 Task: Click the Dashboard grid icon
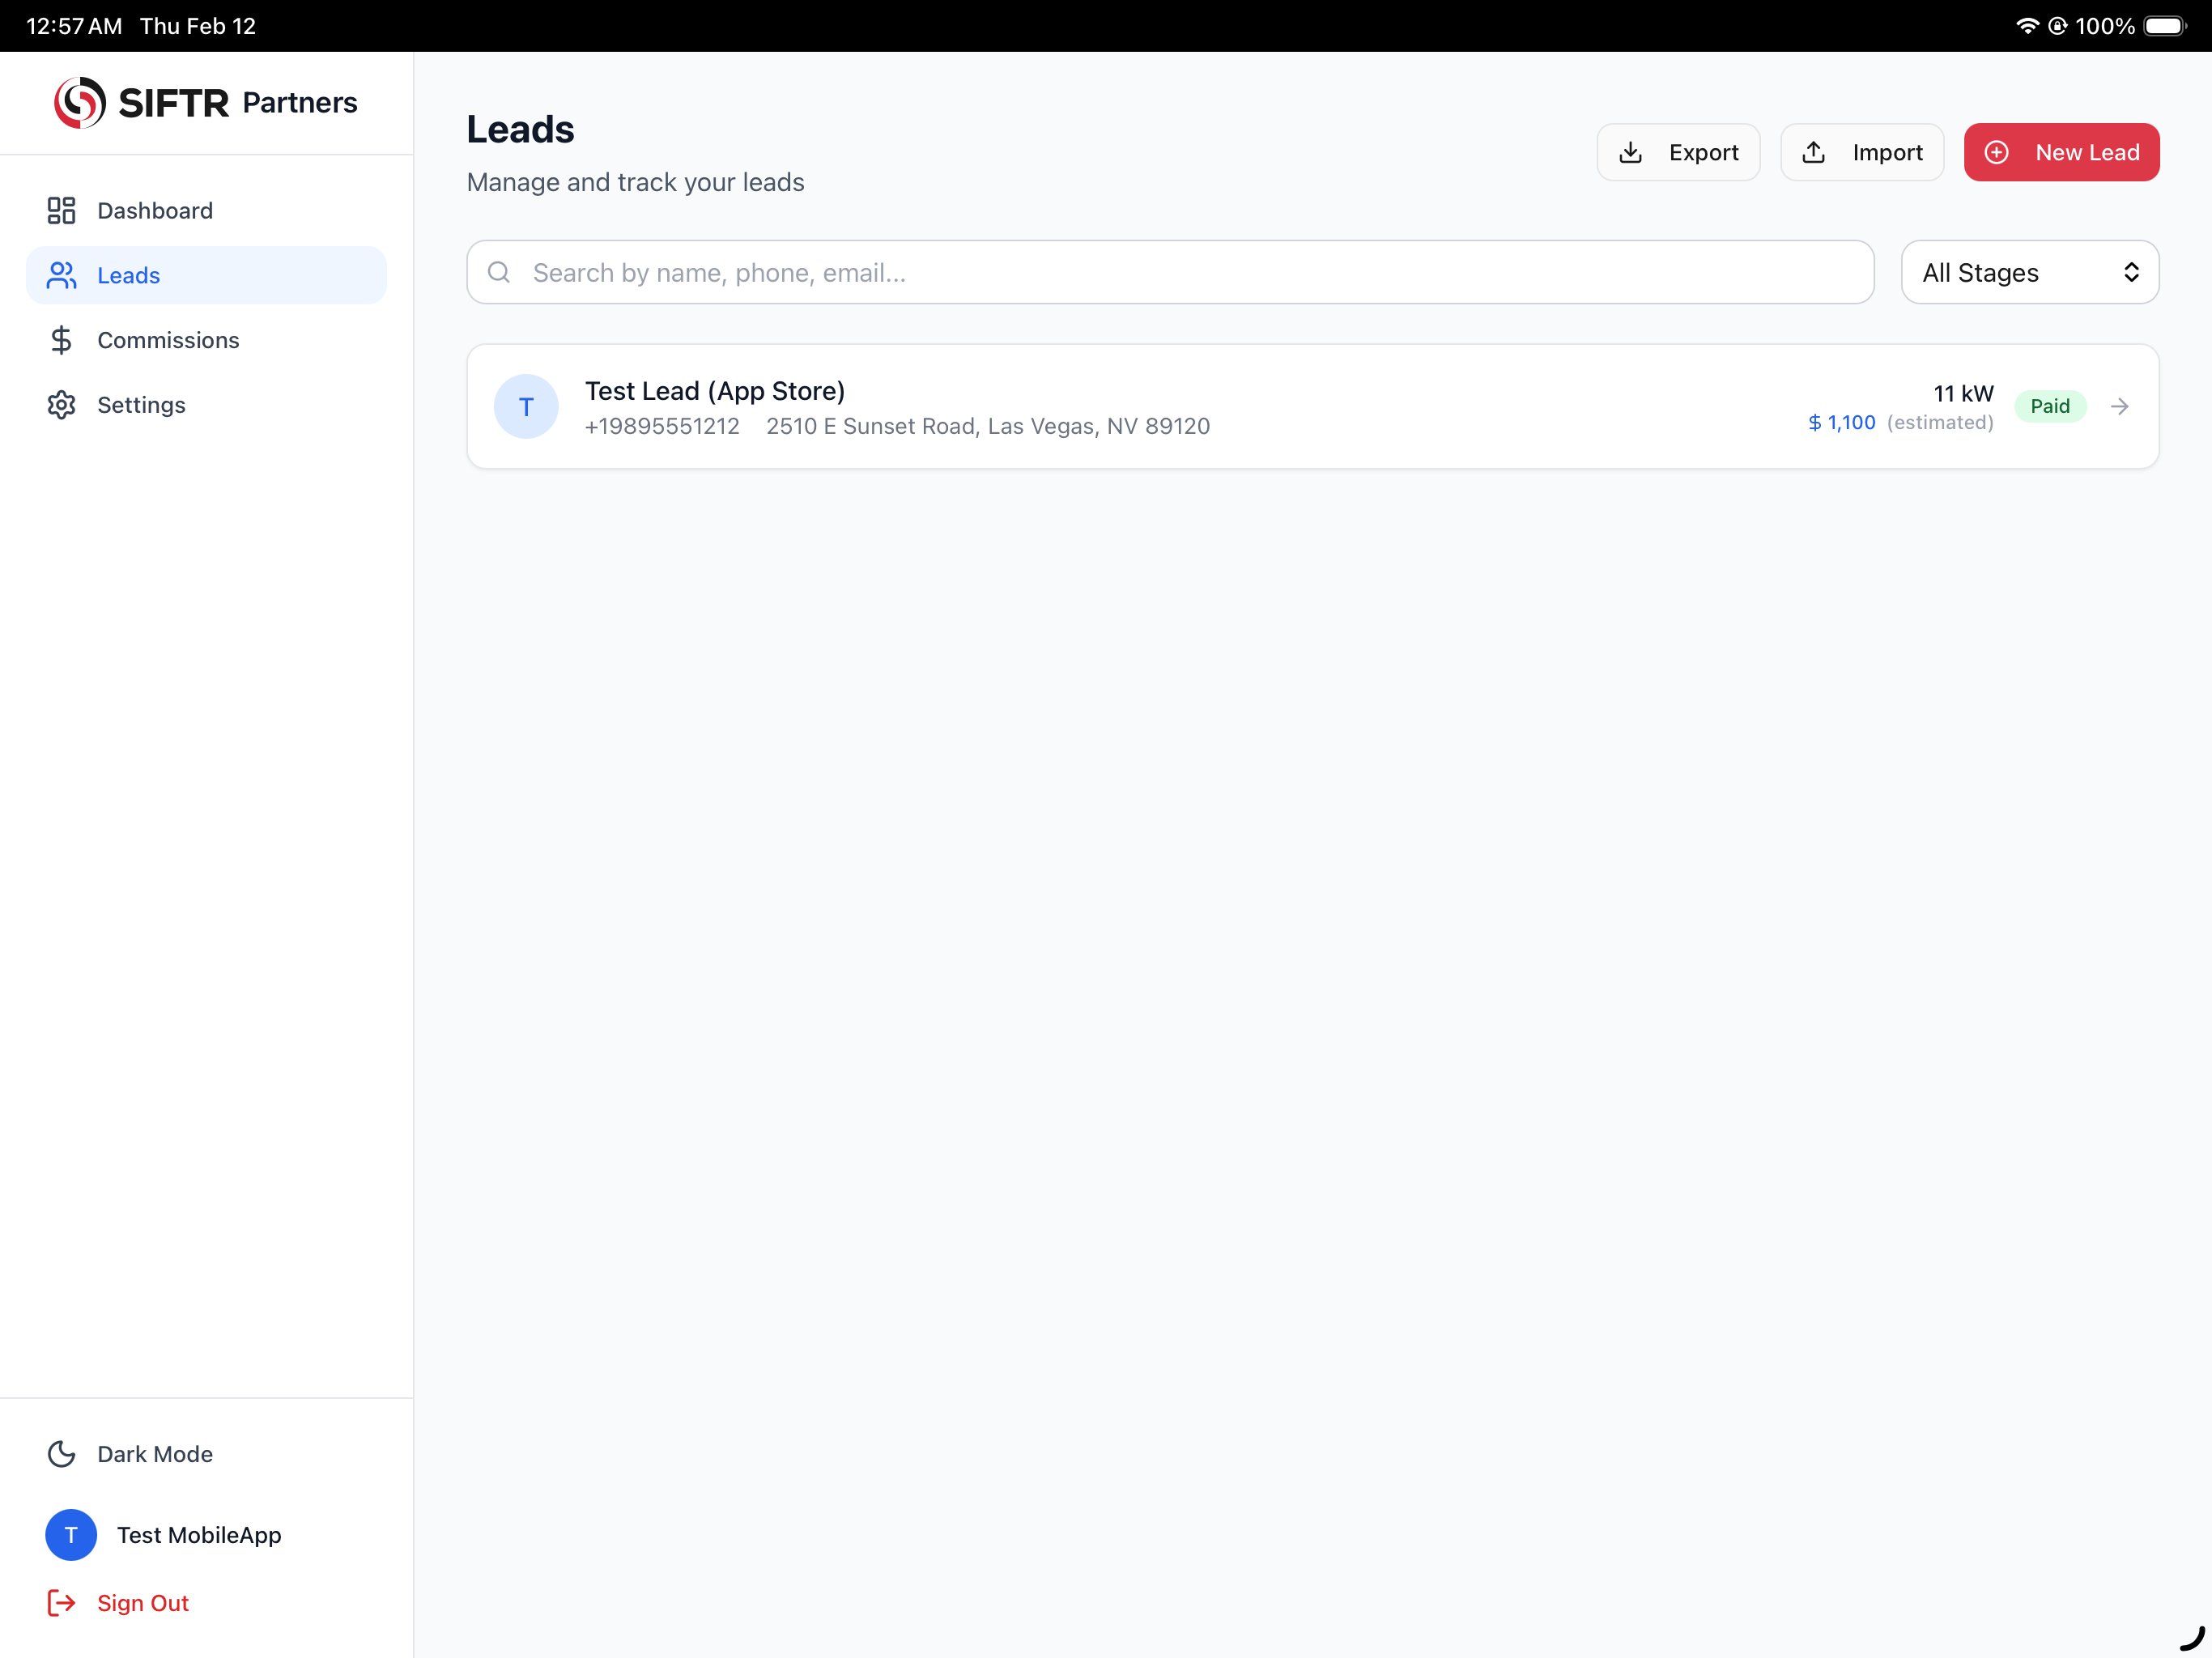(61, 210)
